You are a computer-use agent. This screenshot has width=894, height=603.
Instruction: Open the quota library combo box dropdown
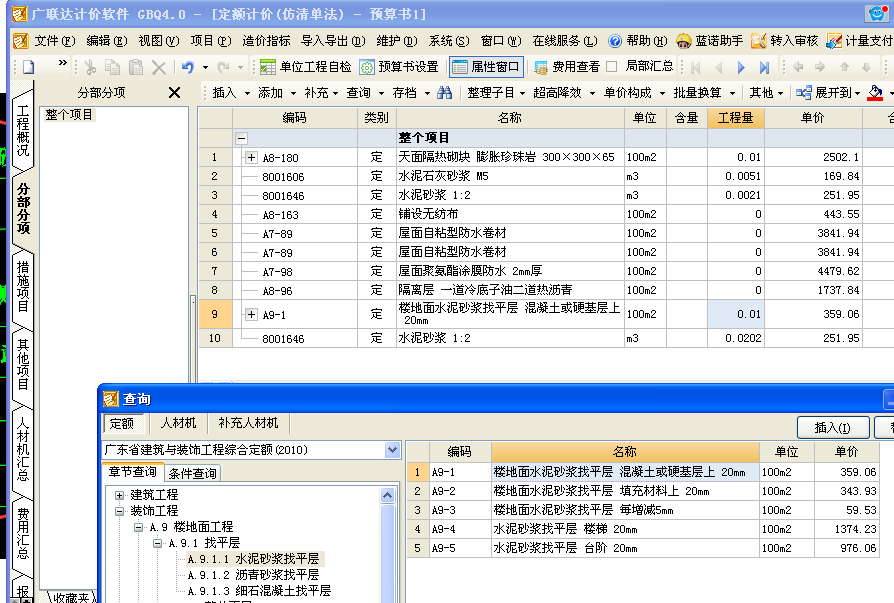[x=392, y=450]
